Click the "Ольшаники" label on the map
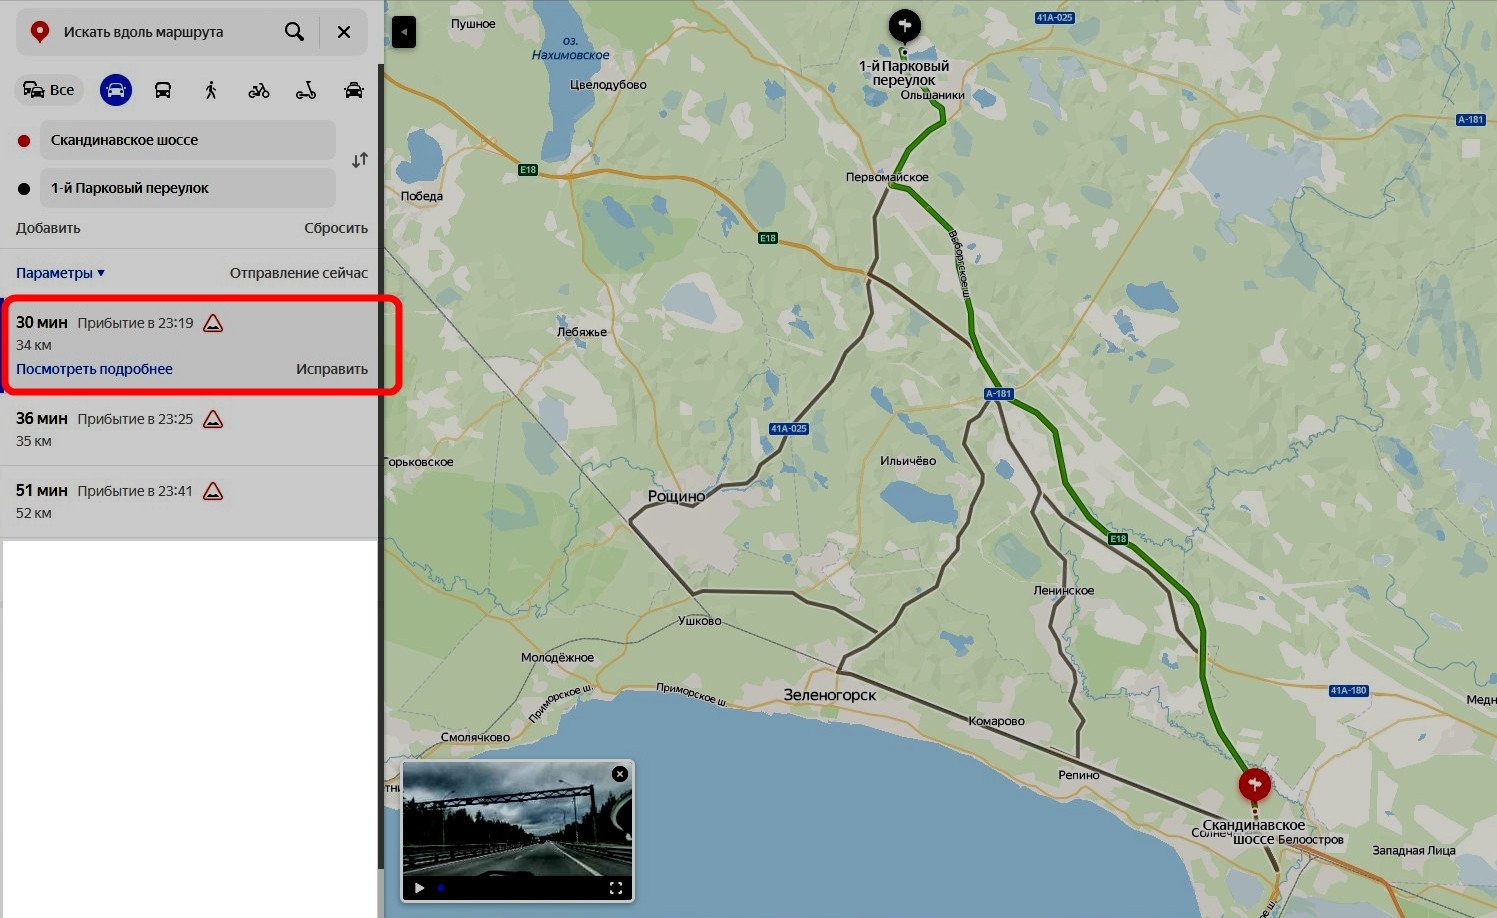This screenshot has width=1497, height=918. [933, 96]
